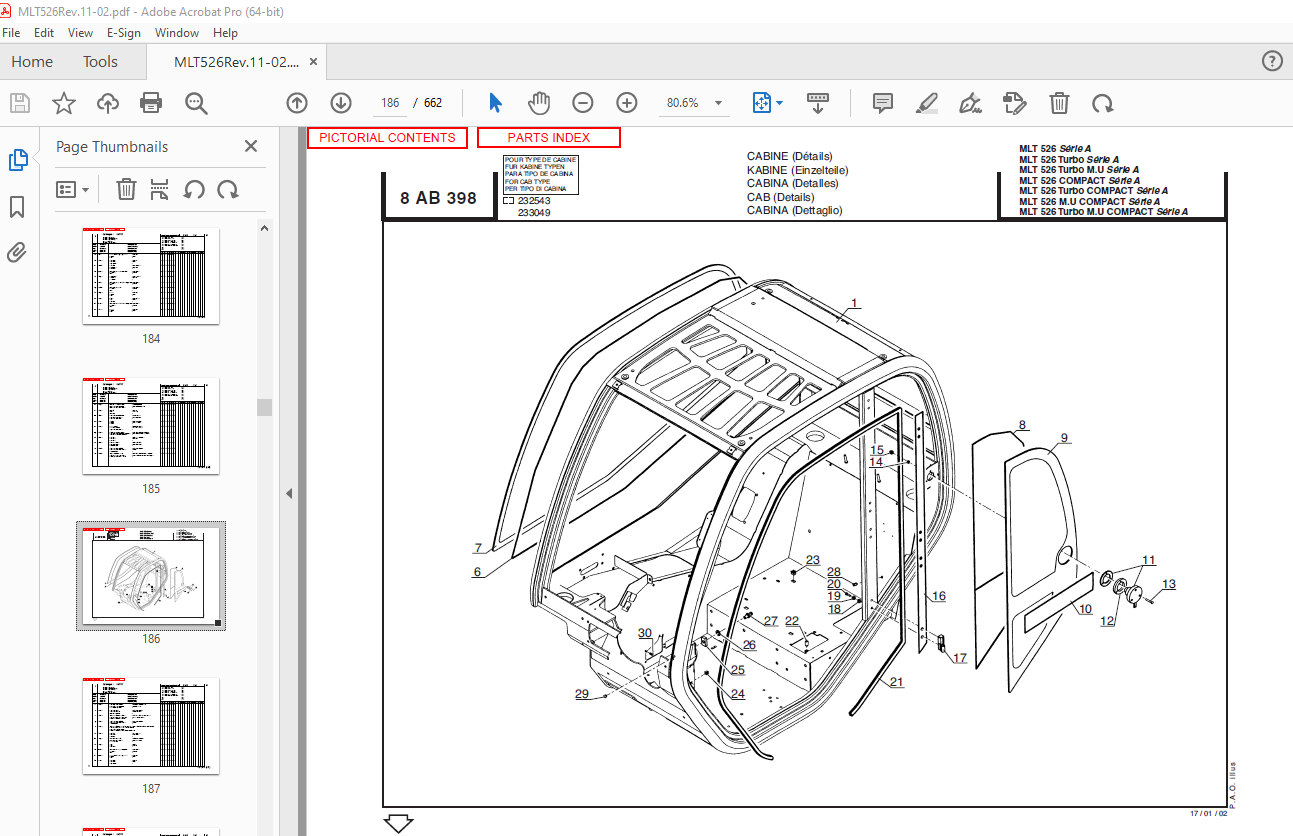Image resolution: width=1293 pixels, height=836 pixels.
Task: Expand fit page tool dropdown arrow
Action: click(780, 103)
